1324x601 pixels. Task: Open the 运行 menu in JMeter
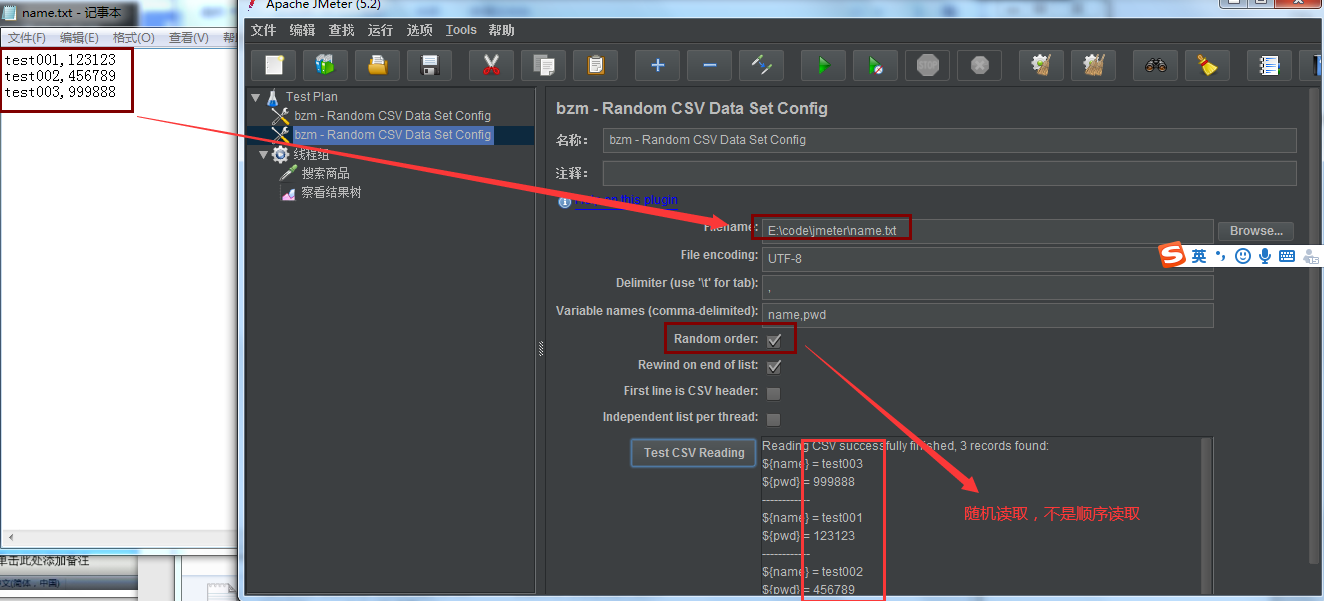click(x=380, y=30)
